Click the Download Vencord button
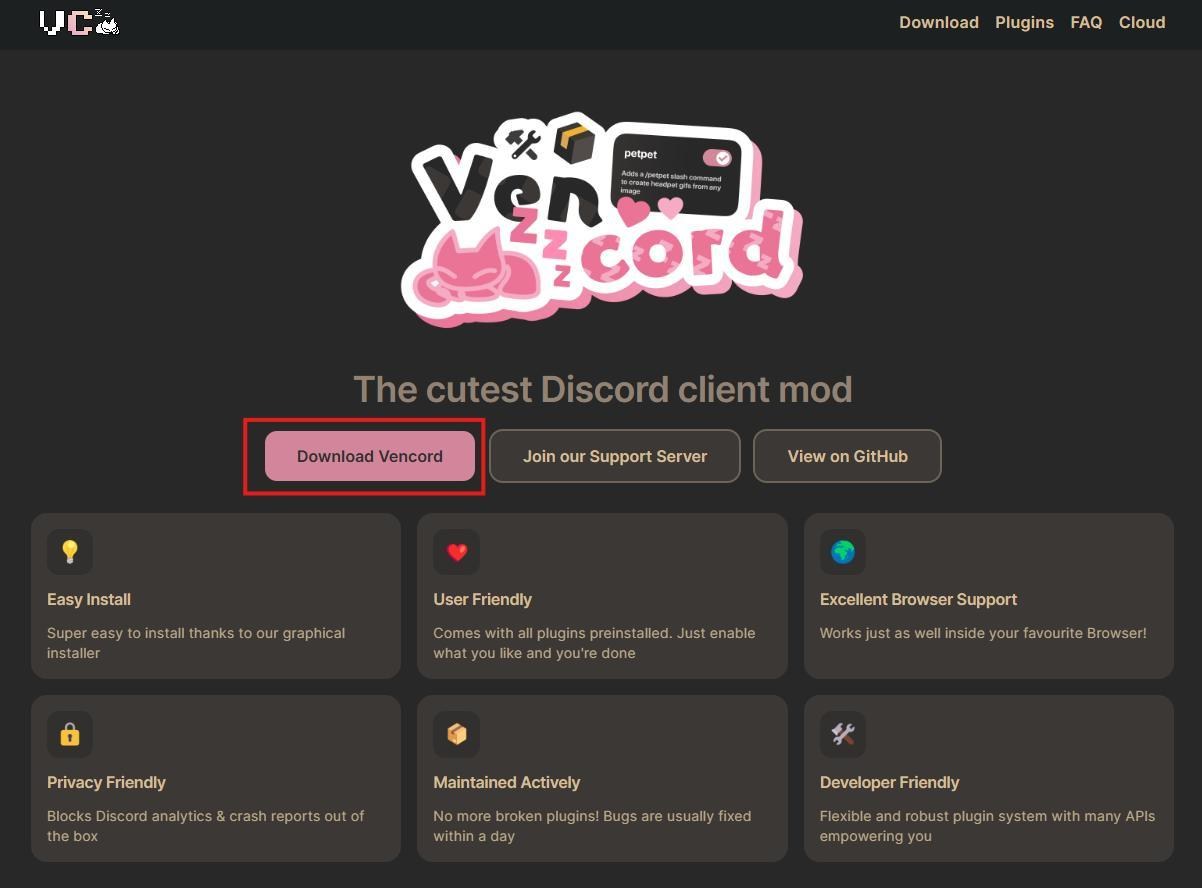This screenshot has width=1202, height=888. coord(370,456)
